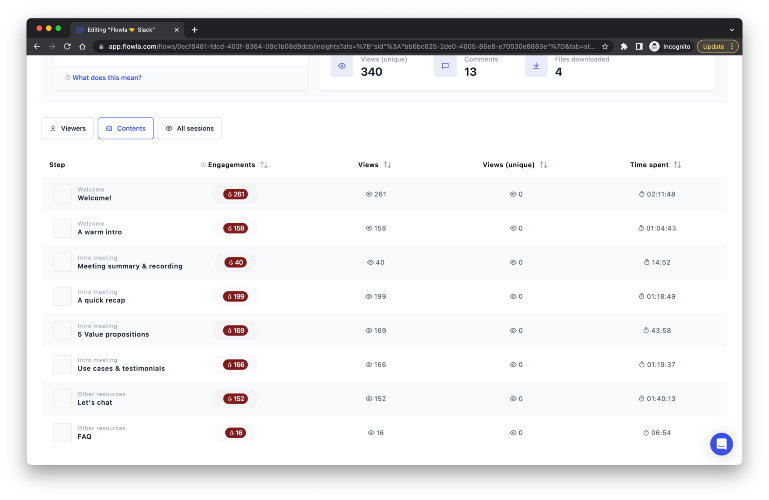The image size is (769, 500).
Task: Click the 166 engagements badge
Action: point(235,365)
